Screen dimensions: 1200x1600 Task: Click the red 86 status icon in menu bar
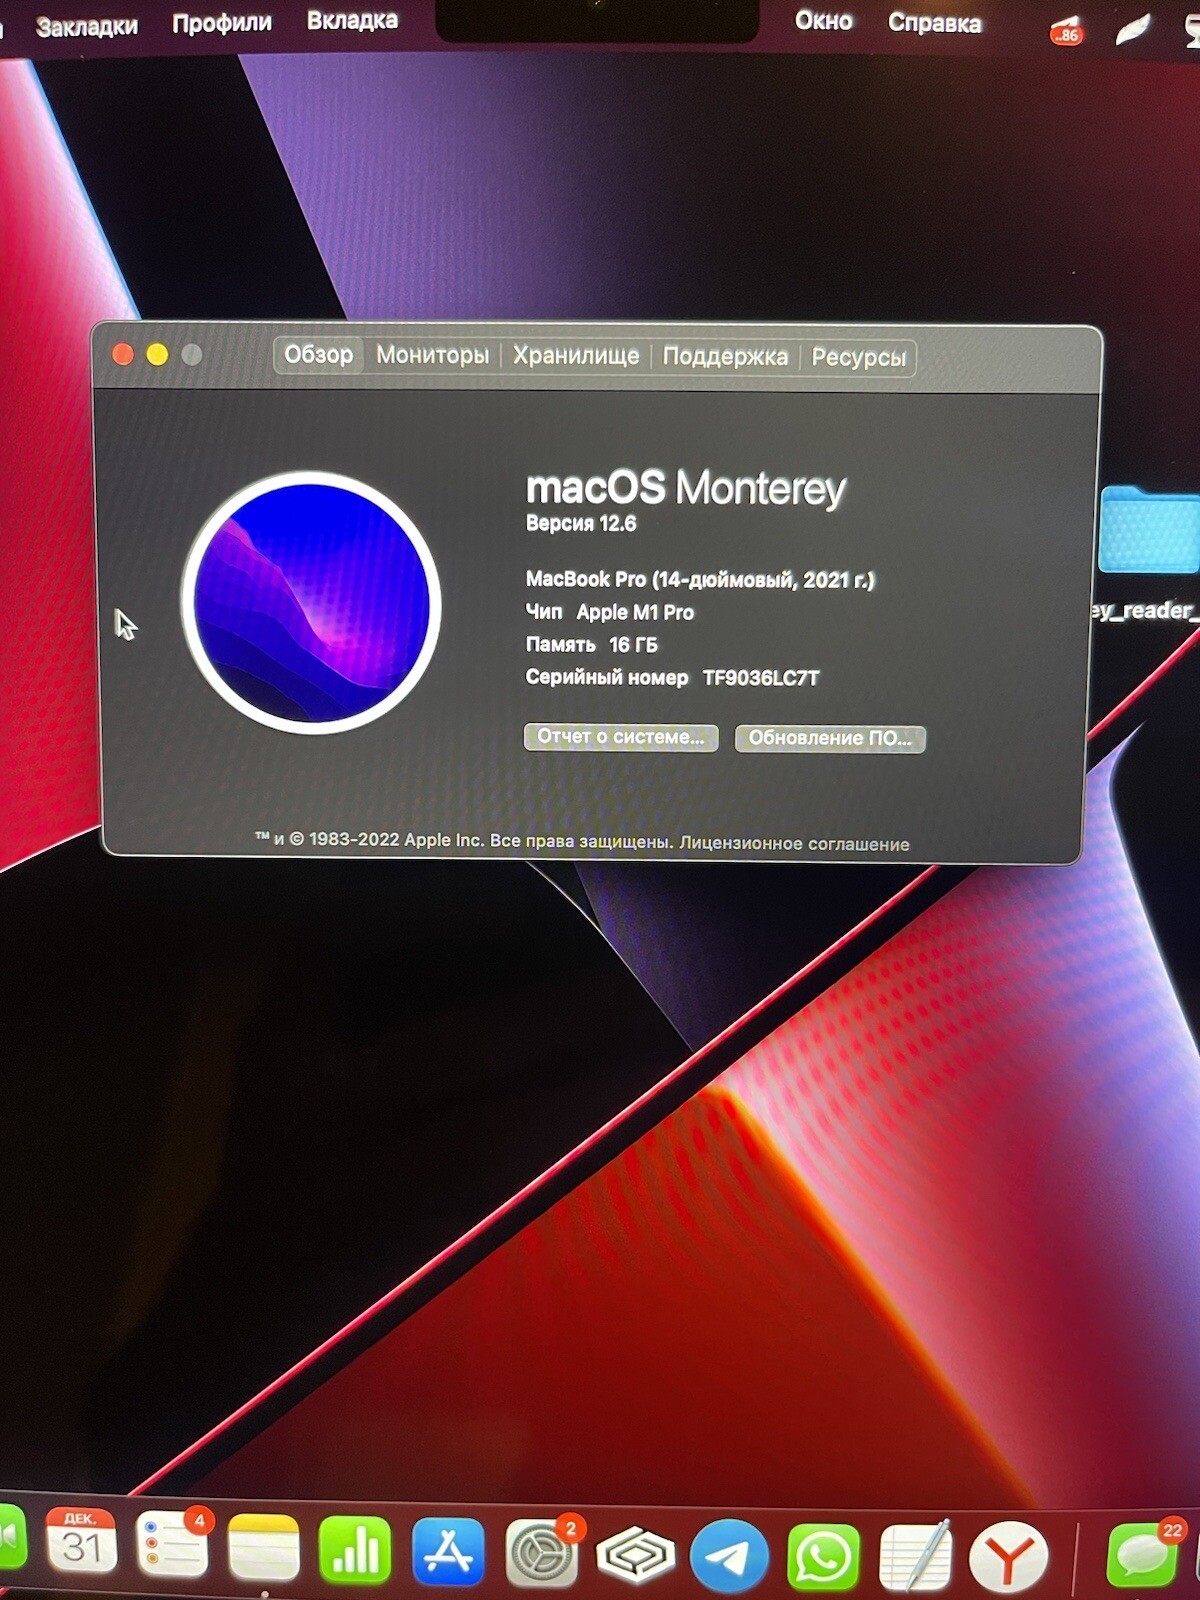[1066, 30]
